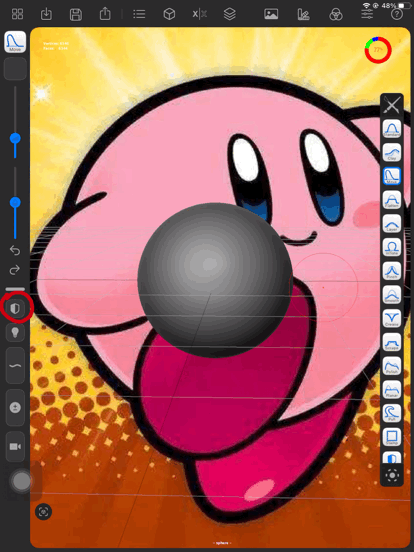Open the bulleted list panel
Image resolution: width=414 pixels, height=552 pixels.
(x=139, y=14)
